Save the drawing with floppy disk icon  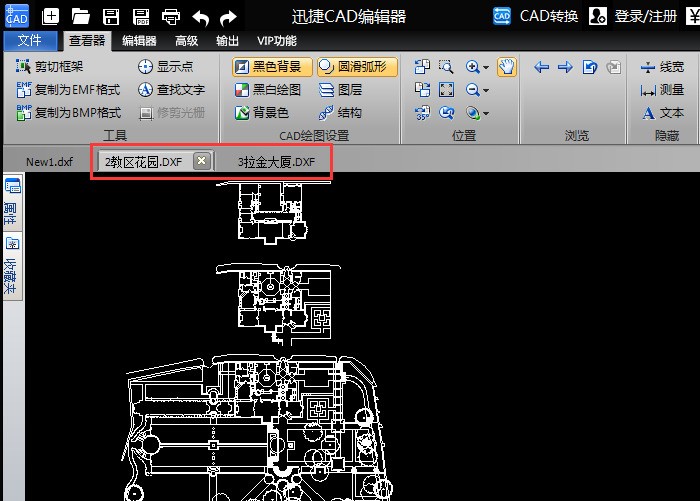(x=111, y=17)
